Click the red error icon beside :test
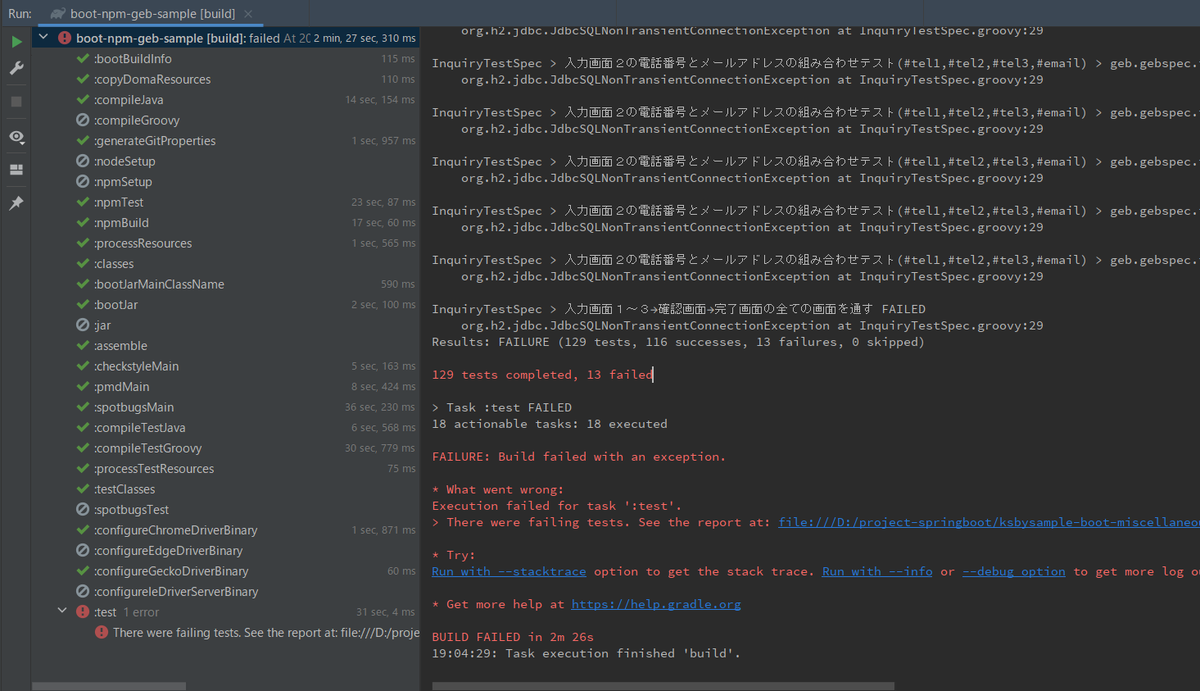 click(x=83, y=612)
